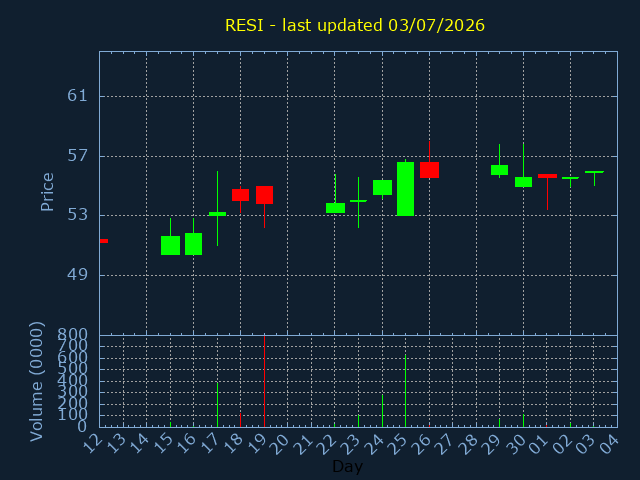Screen dimensions: 640x480
Task: Click the small red candlestick at day 12
Action: (104, 241)
